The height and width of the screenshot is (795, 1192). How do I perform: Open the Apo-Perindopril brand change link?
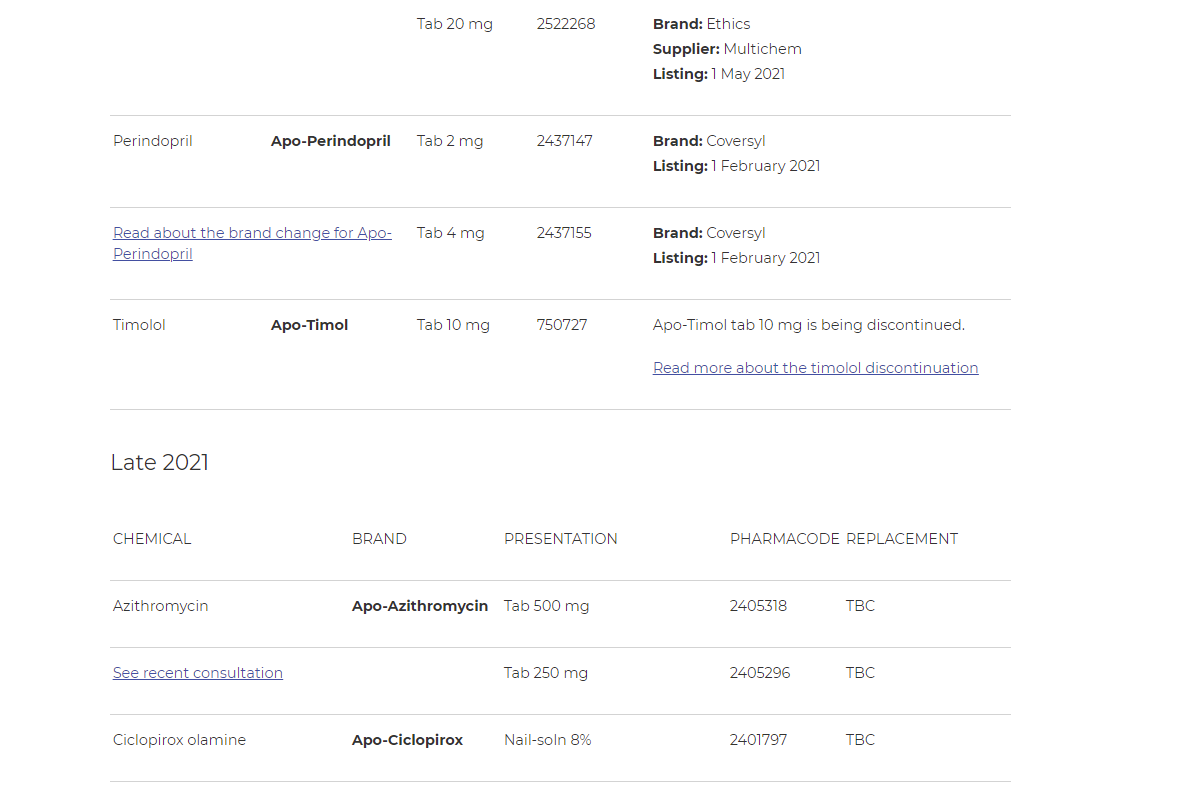(252, 243)
